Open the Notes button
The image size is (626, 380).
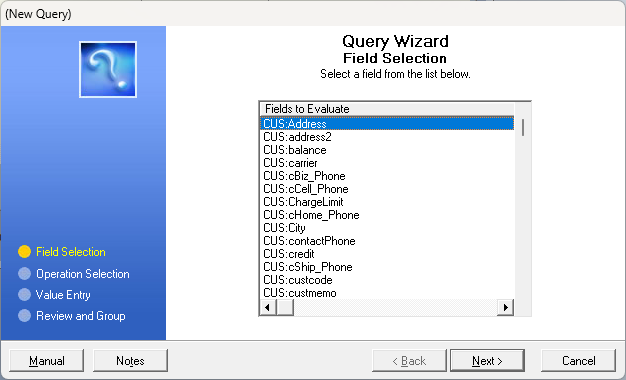[130, 360]
